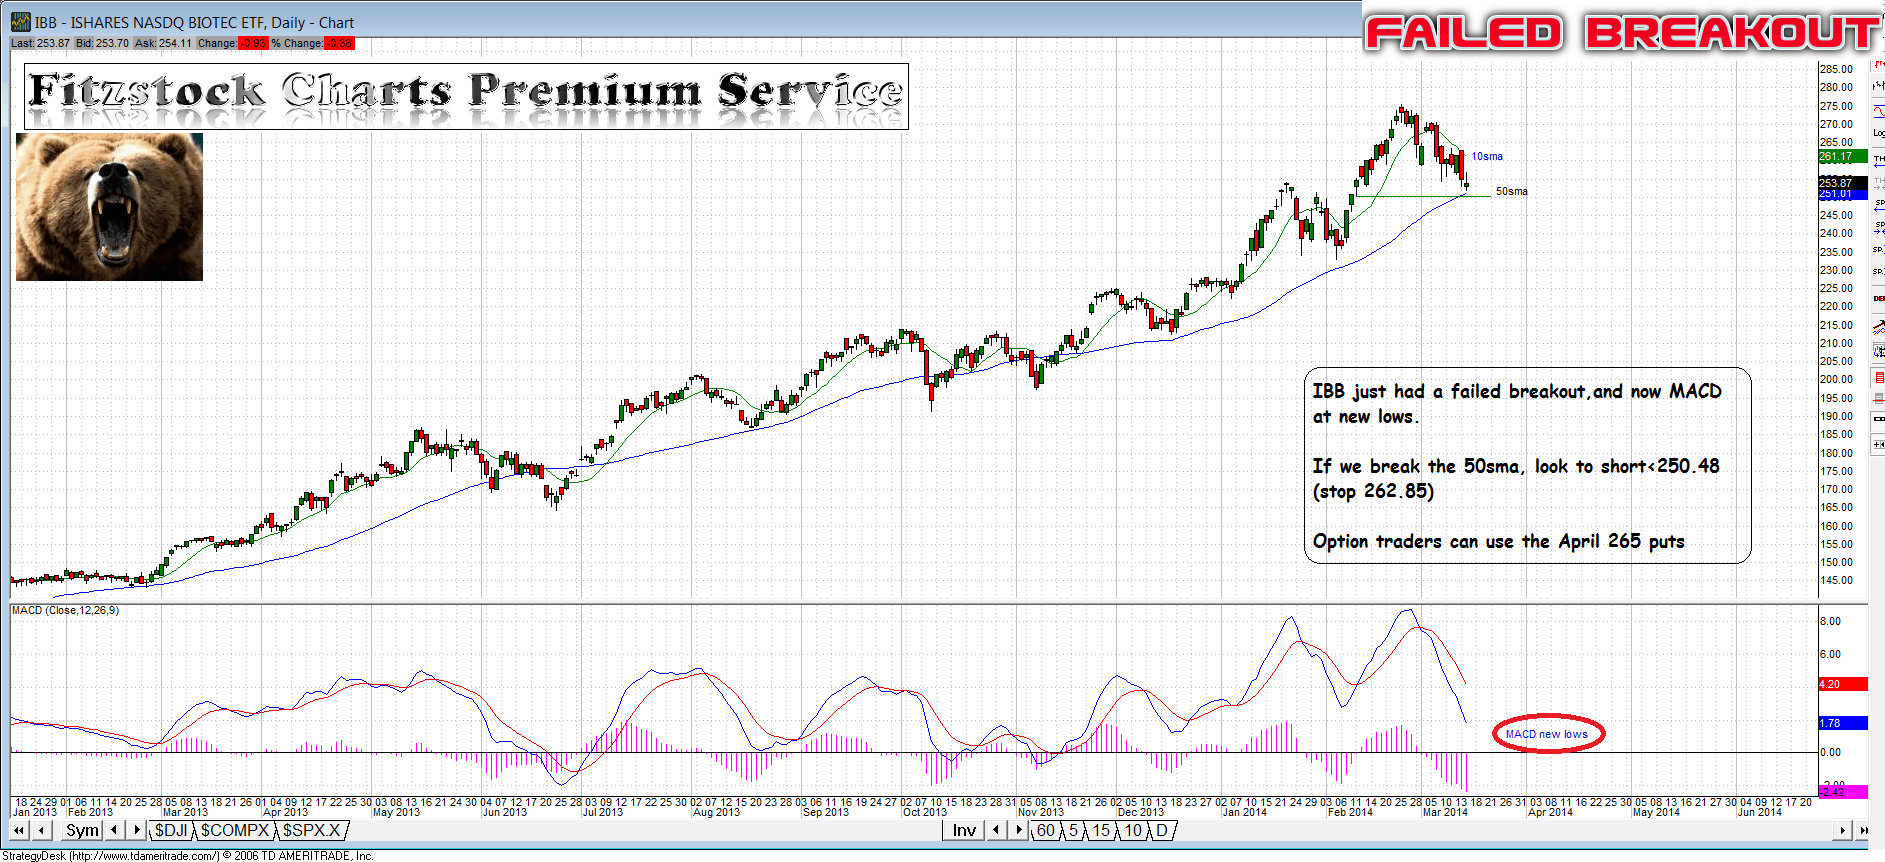The width and height of the screenshot is (1885, 862).
Task: Click the right arrow at the chart's bottom-right
Action: (1842, 830)
